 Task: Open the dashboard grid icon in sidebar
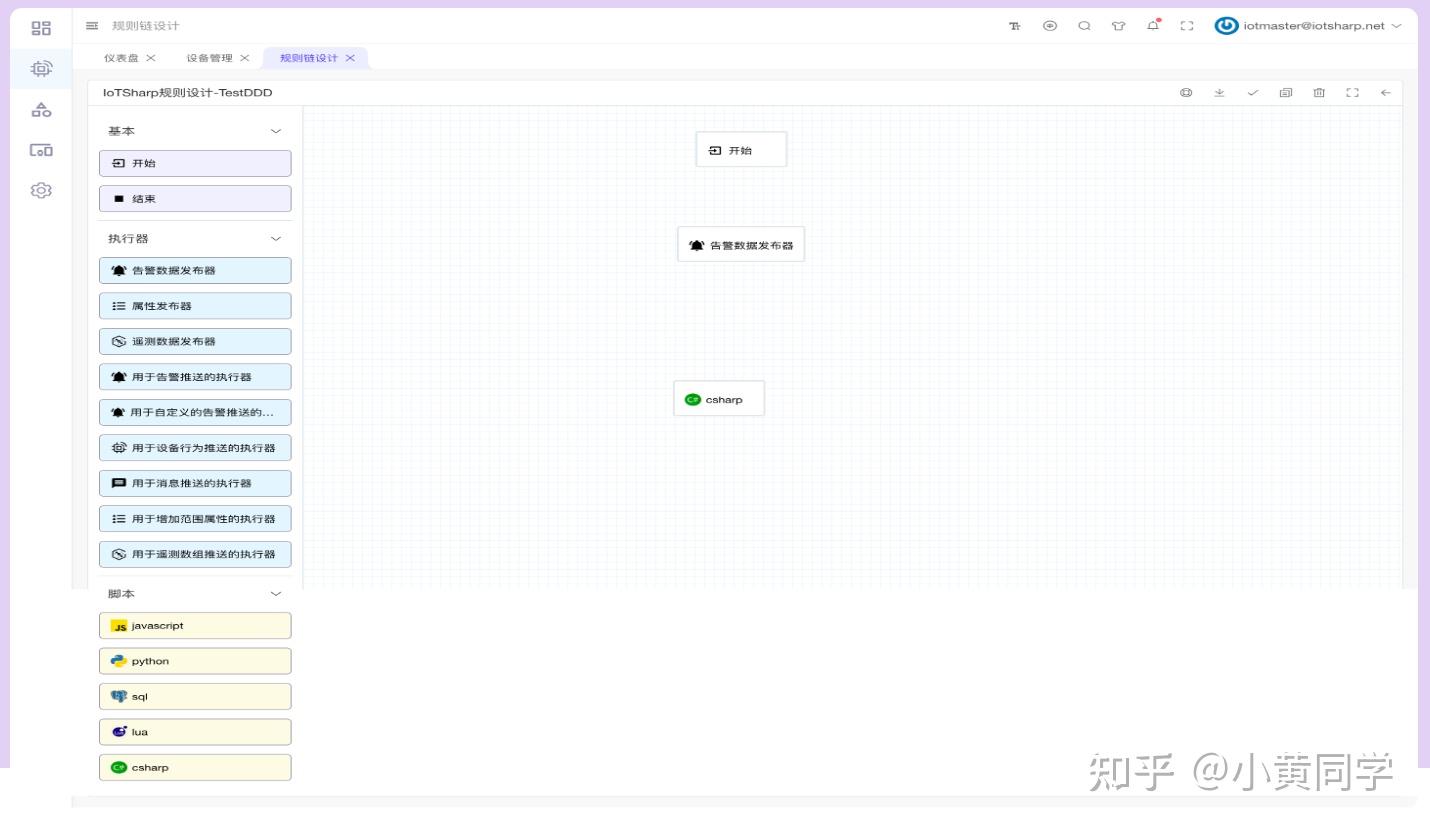[41, 29]
